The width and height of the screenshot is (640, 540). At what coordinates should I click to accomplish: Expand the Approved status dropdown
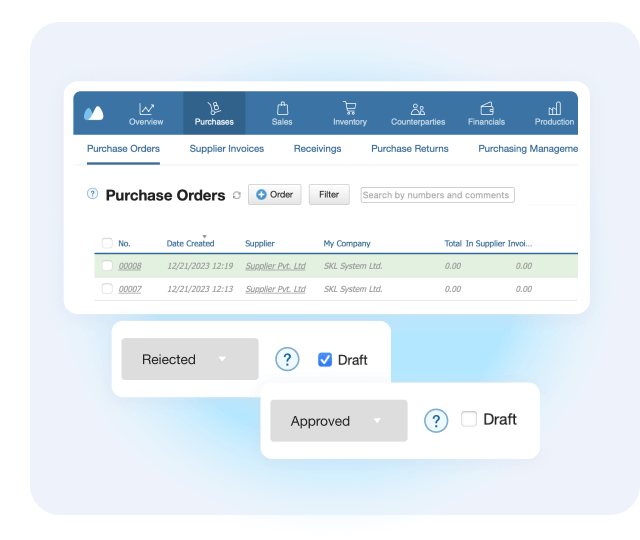[x=338, y=421]
